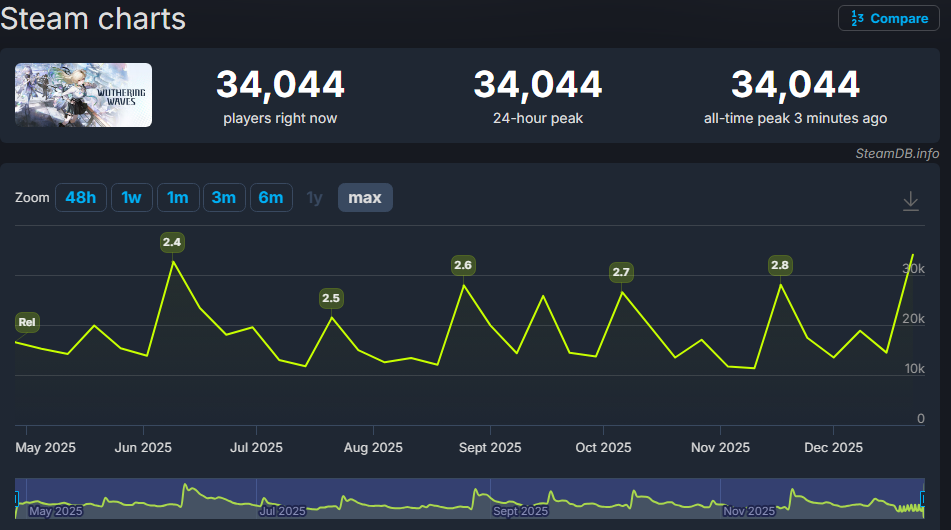Click the right navigator range handle
Image resolution: width=951 pixels, height=530 pixels.
coord(922,498)
